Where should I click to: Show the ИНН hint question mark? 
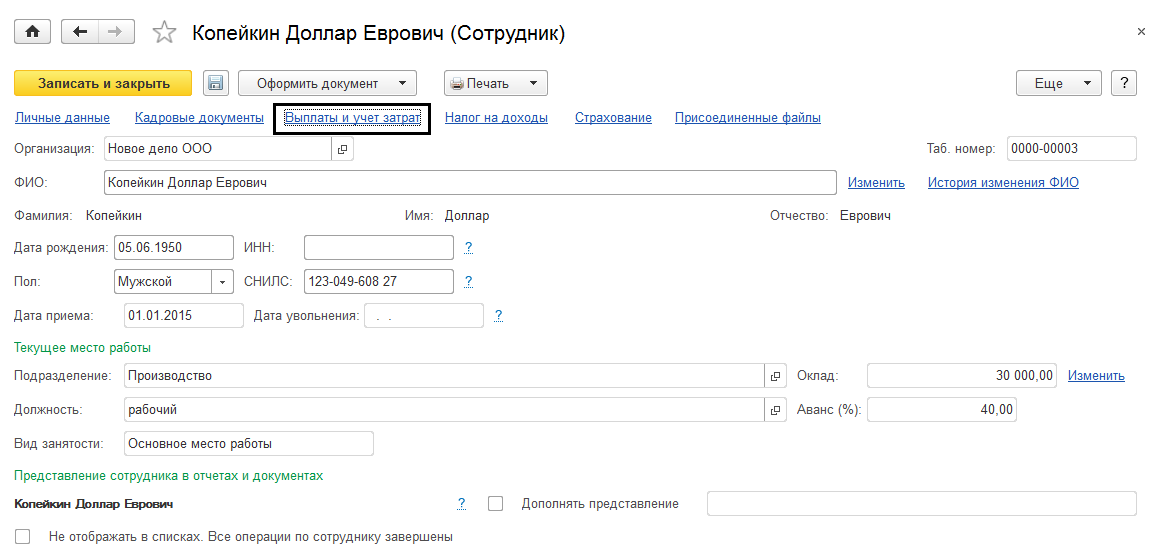pos(468,247)
